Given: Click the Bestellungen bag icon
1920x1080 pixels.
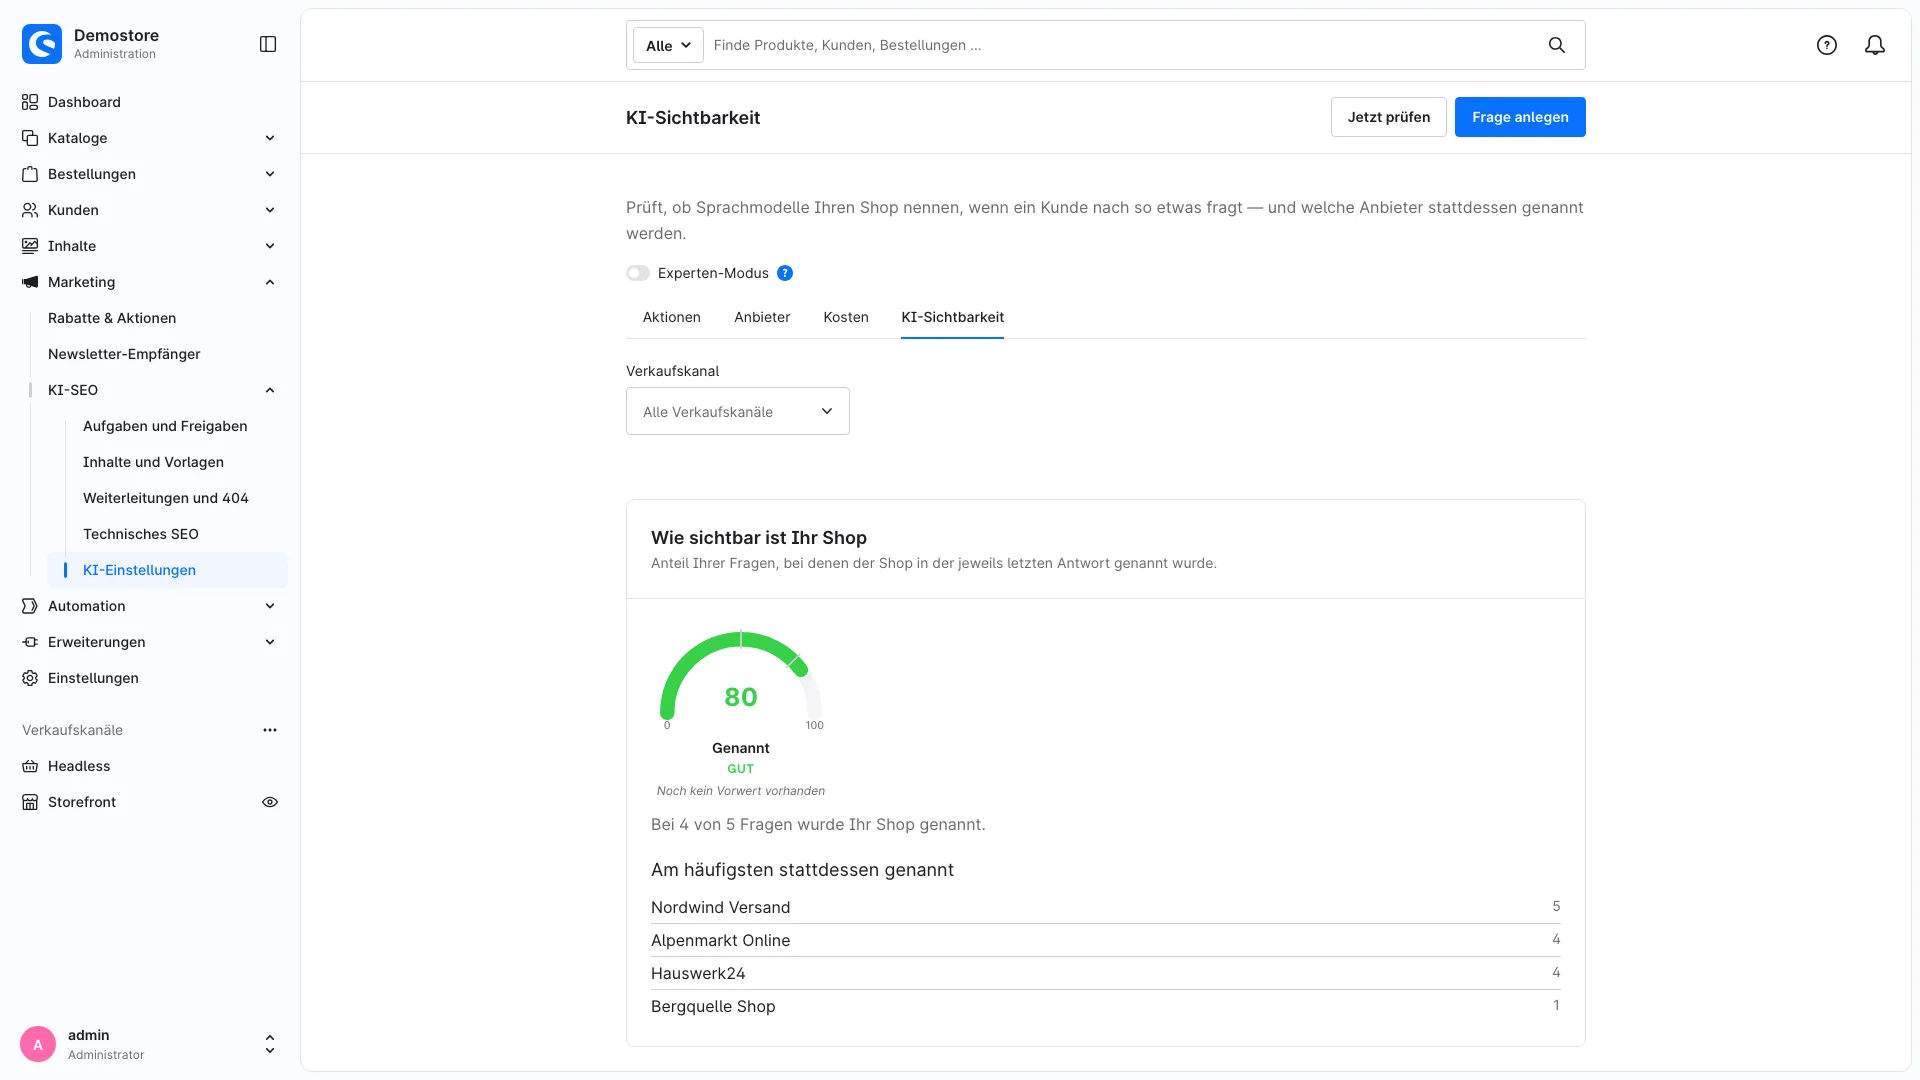Looking at the screenshot, I should [30, 174].
